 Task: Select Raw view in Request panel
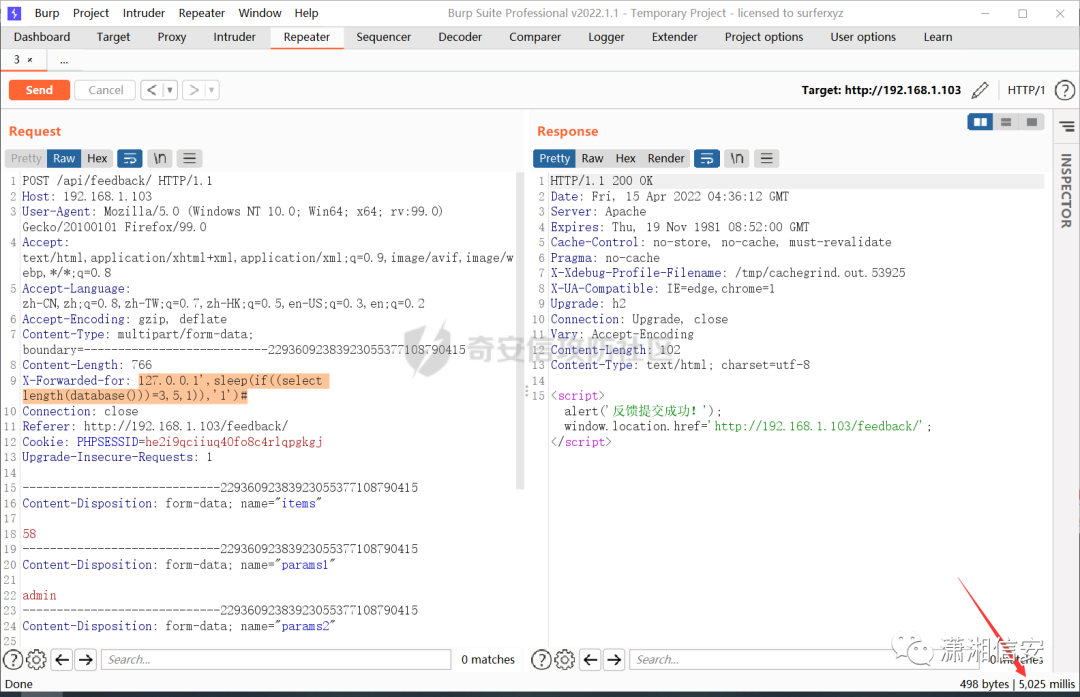tap(64, 158)
